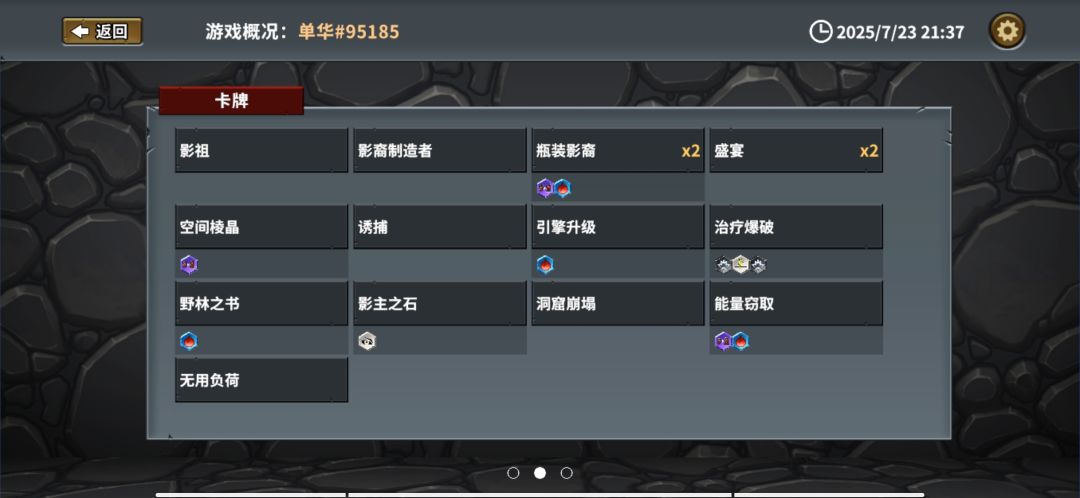The width and height of the screenshot is (1080, 498).
Task: Click the player name 单华#95185
Action: pyautogui.click(x=349, y=32)
